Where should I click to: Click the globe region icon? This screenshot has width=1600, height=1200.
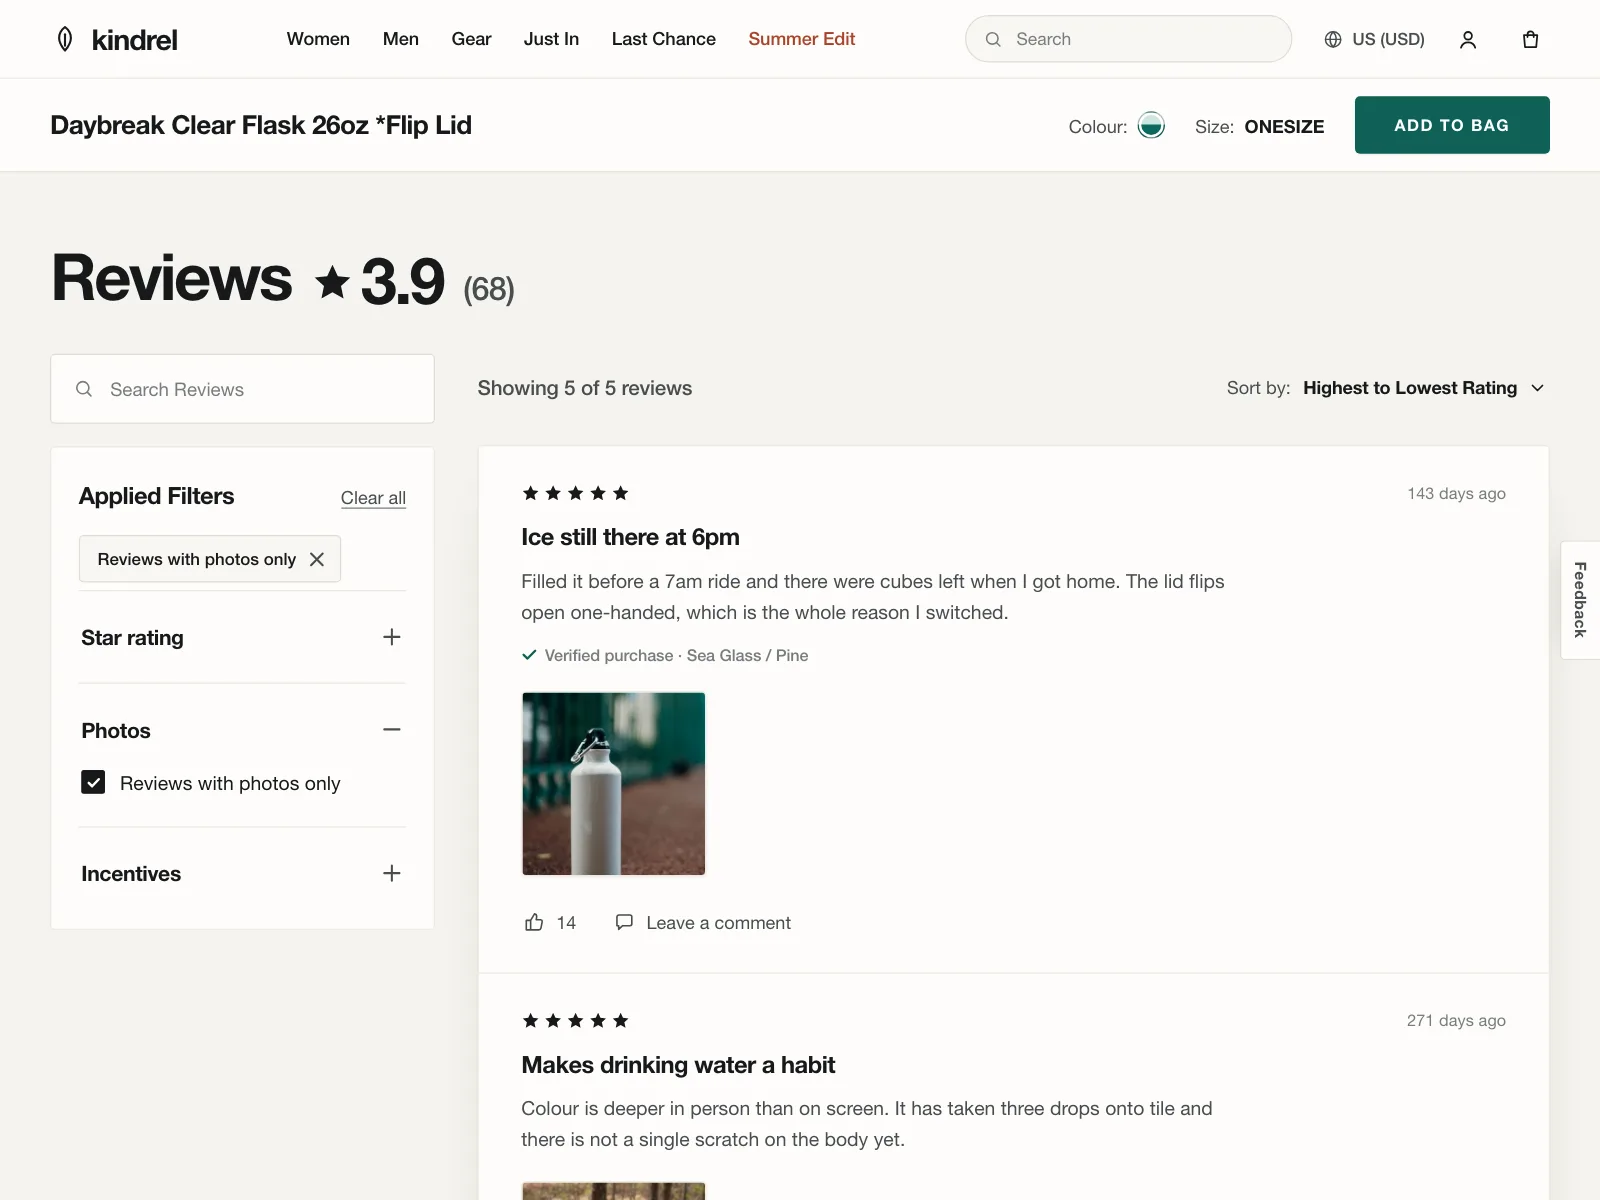(1333, 39)
